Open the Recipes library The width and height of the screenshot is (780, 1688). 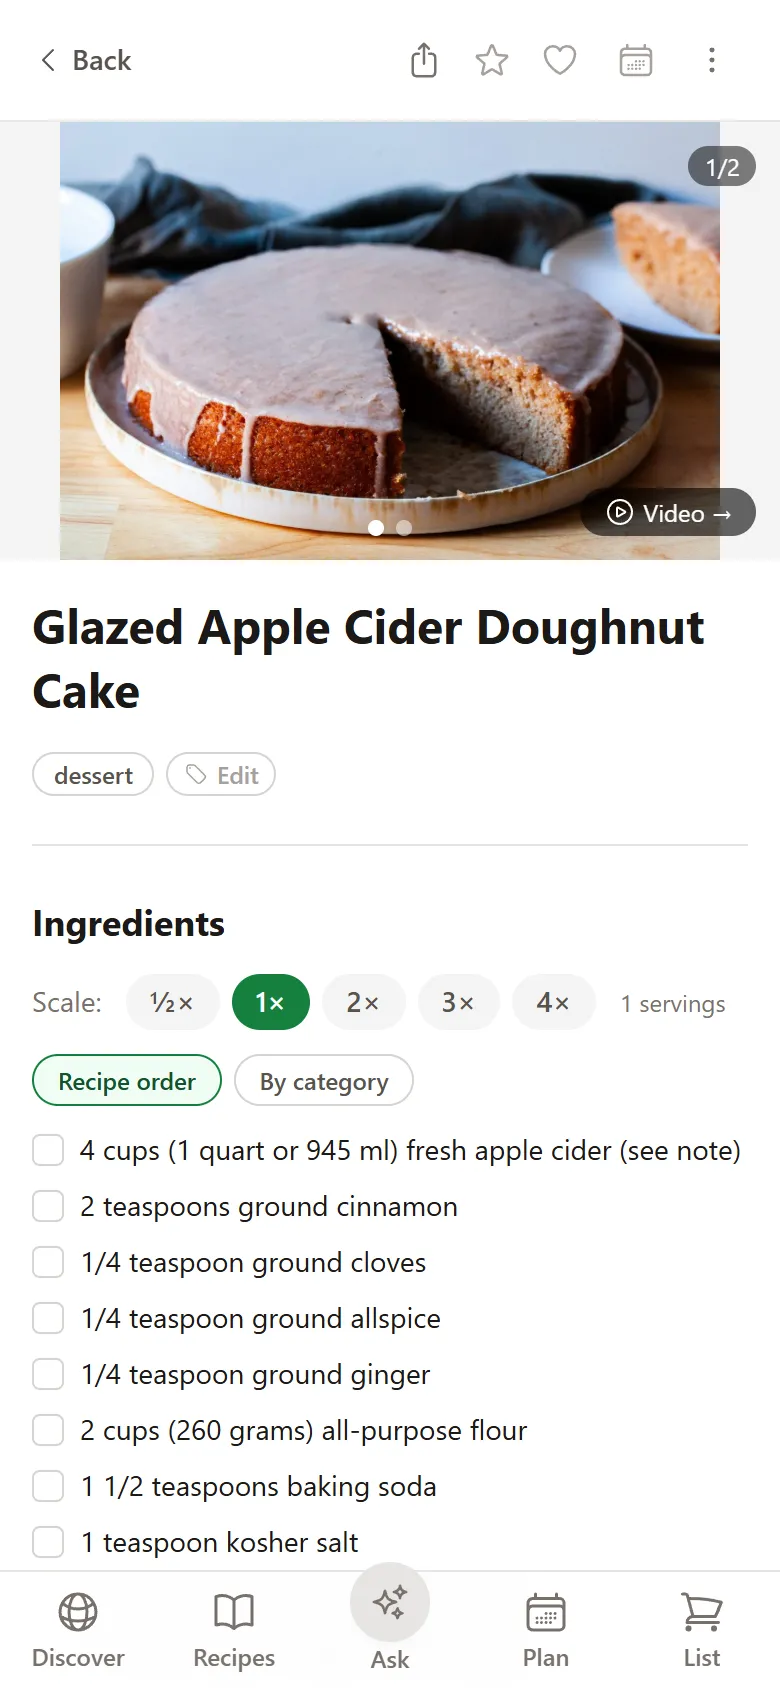pyautogui.click(x=233, y=1625)
